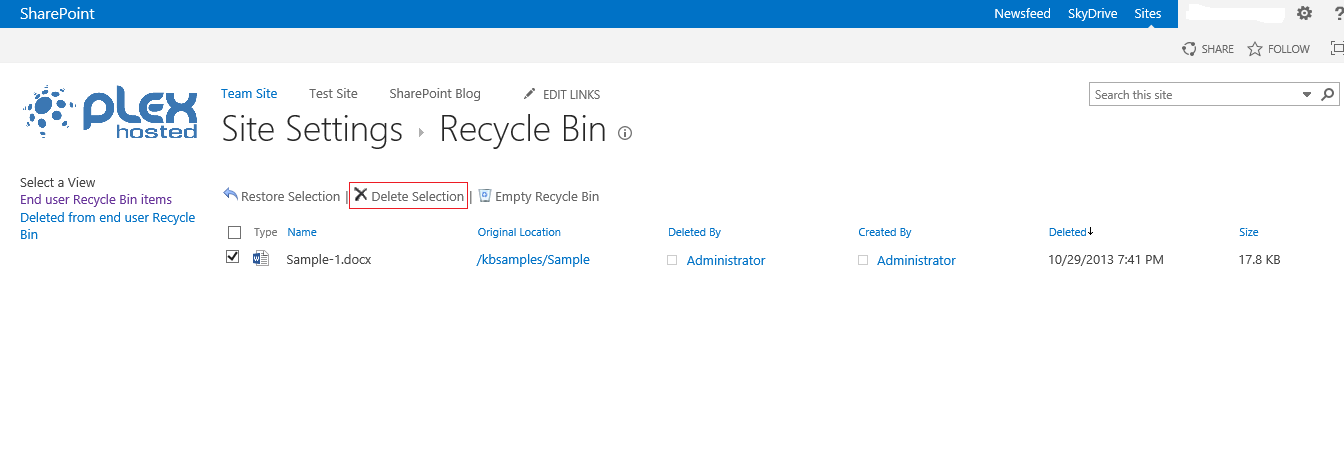Expand the search scope dropdown arrow
1344x455 pixels.
(1307, 94)
